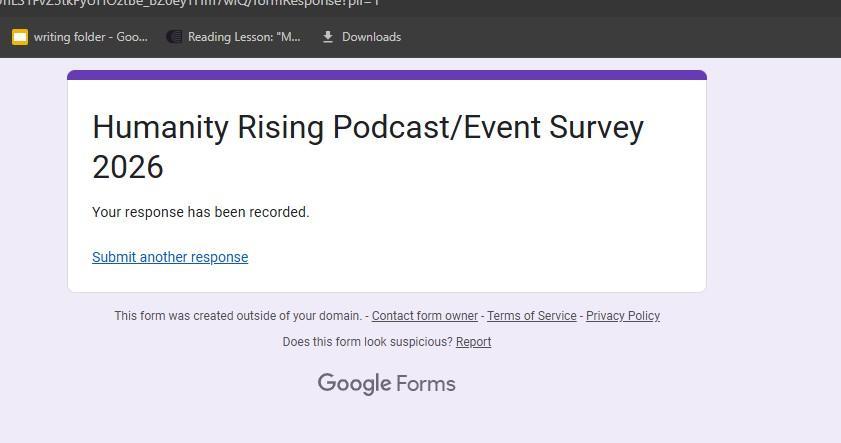Click the Downloads arrow icon
This screenshot has width=841, height=443.
tap(327, 37)
